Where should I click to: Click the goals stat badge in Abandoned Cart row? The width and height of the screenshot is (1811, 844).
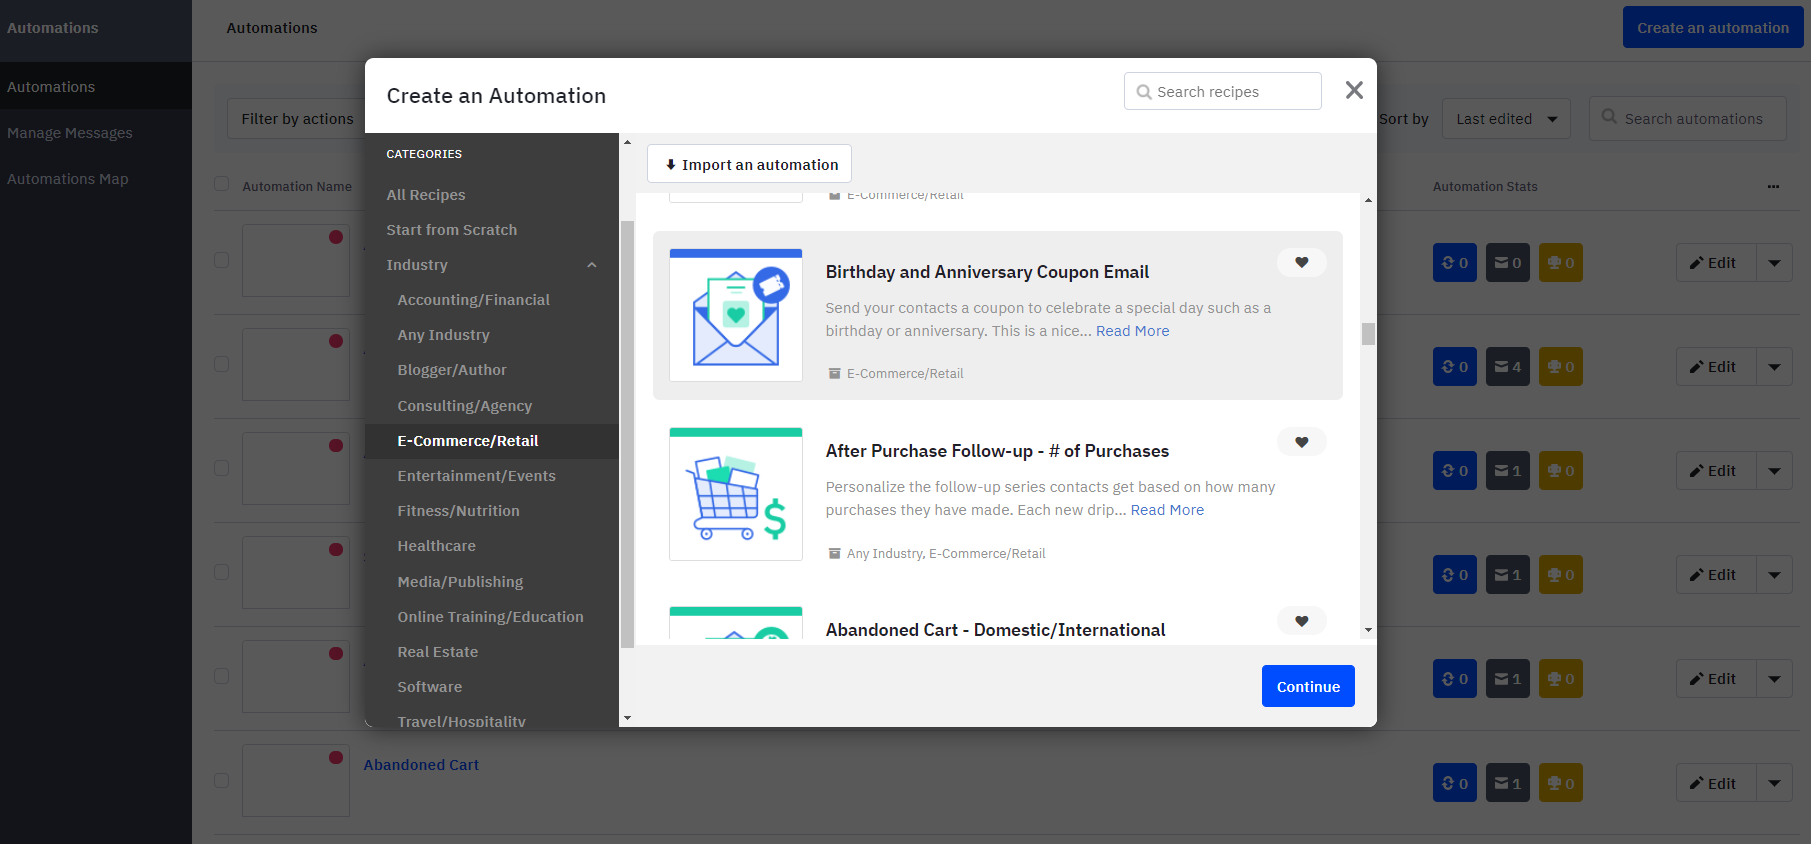1561,783
